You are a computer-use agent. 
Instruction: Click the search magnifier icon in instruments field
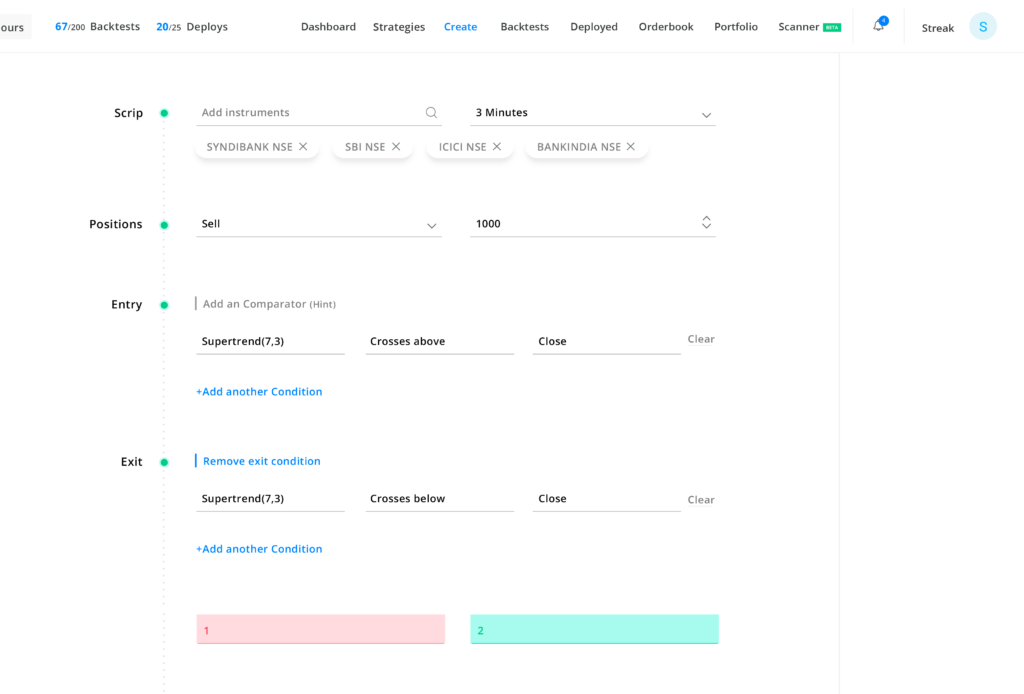point(431,113)
